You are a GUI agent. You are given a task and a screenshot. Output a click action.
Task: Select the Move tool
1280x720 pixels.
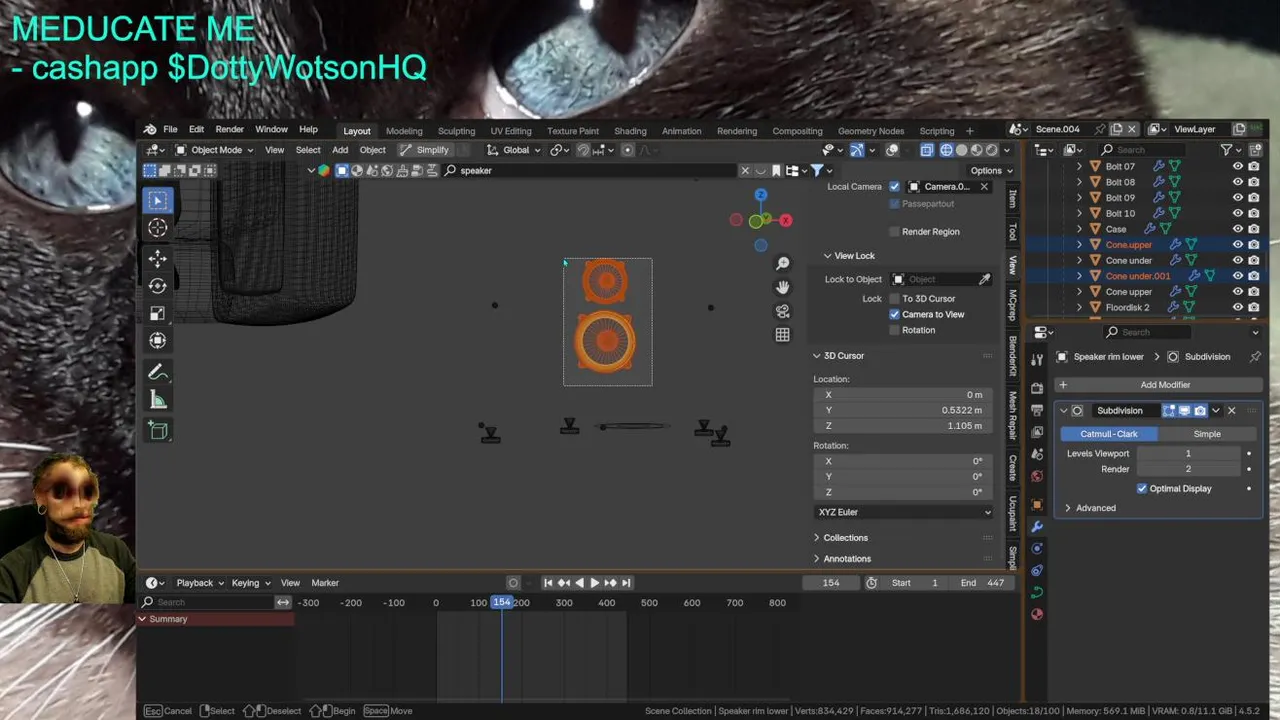coord(157,259)
